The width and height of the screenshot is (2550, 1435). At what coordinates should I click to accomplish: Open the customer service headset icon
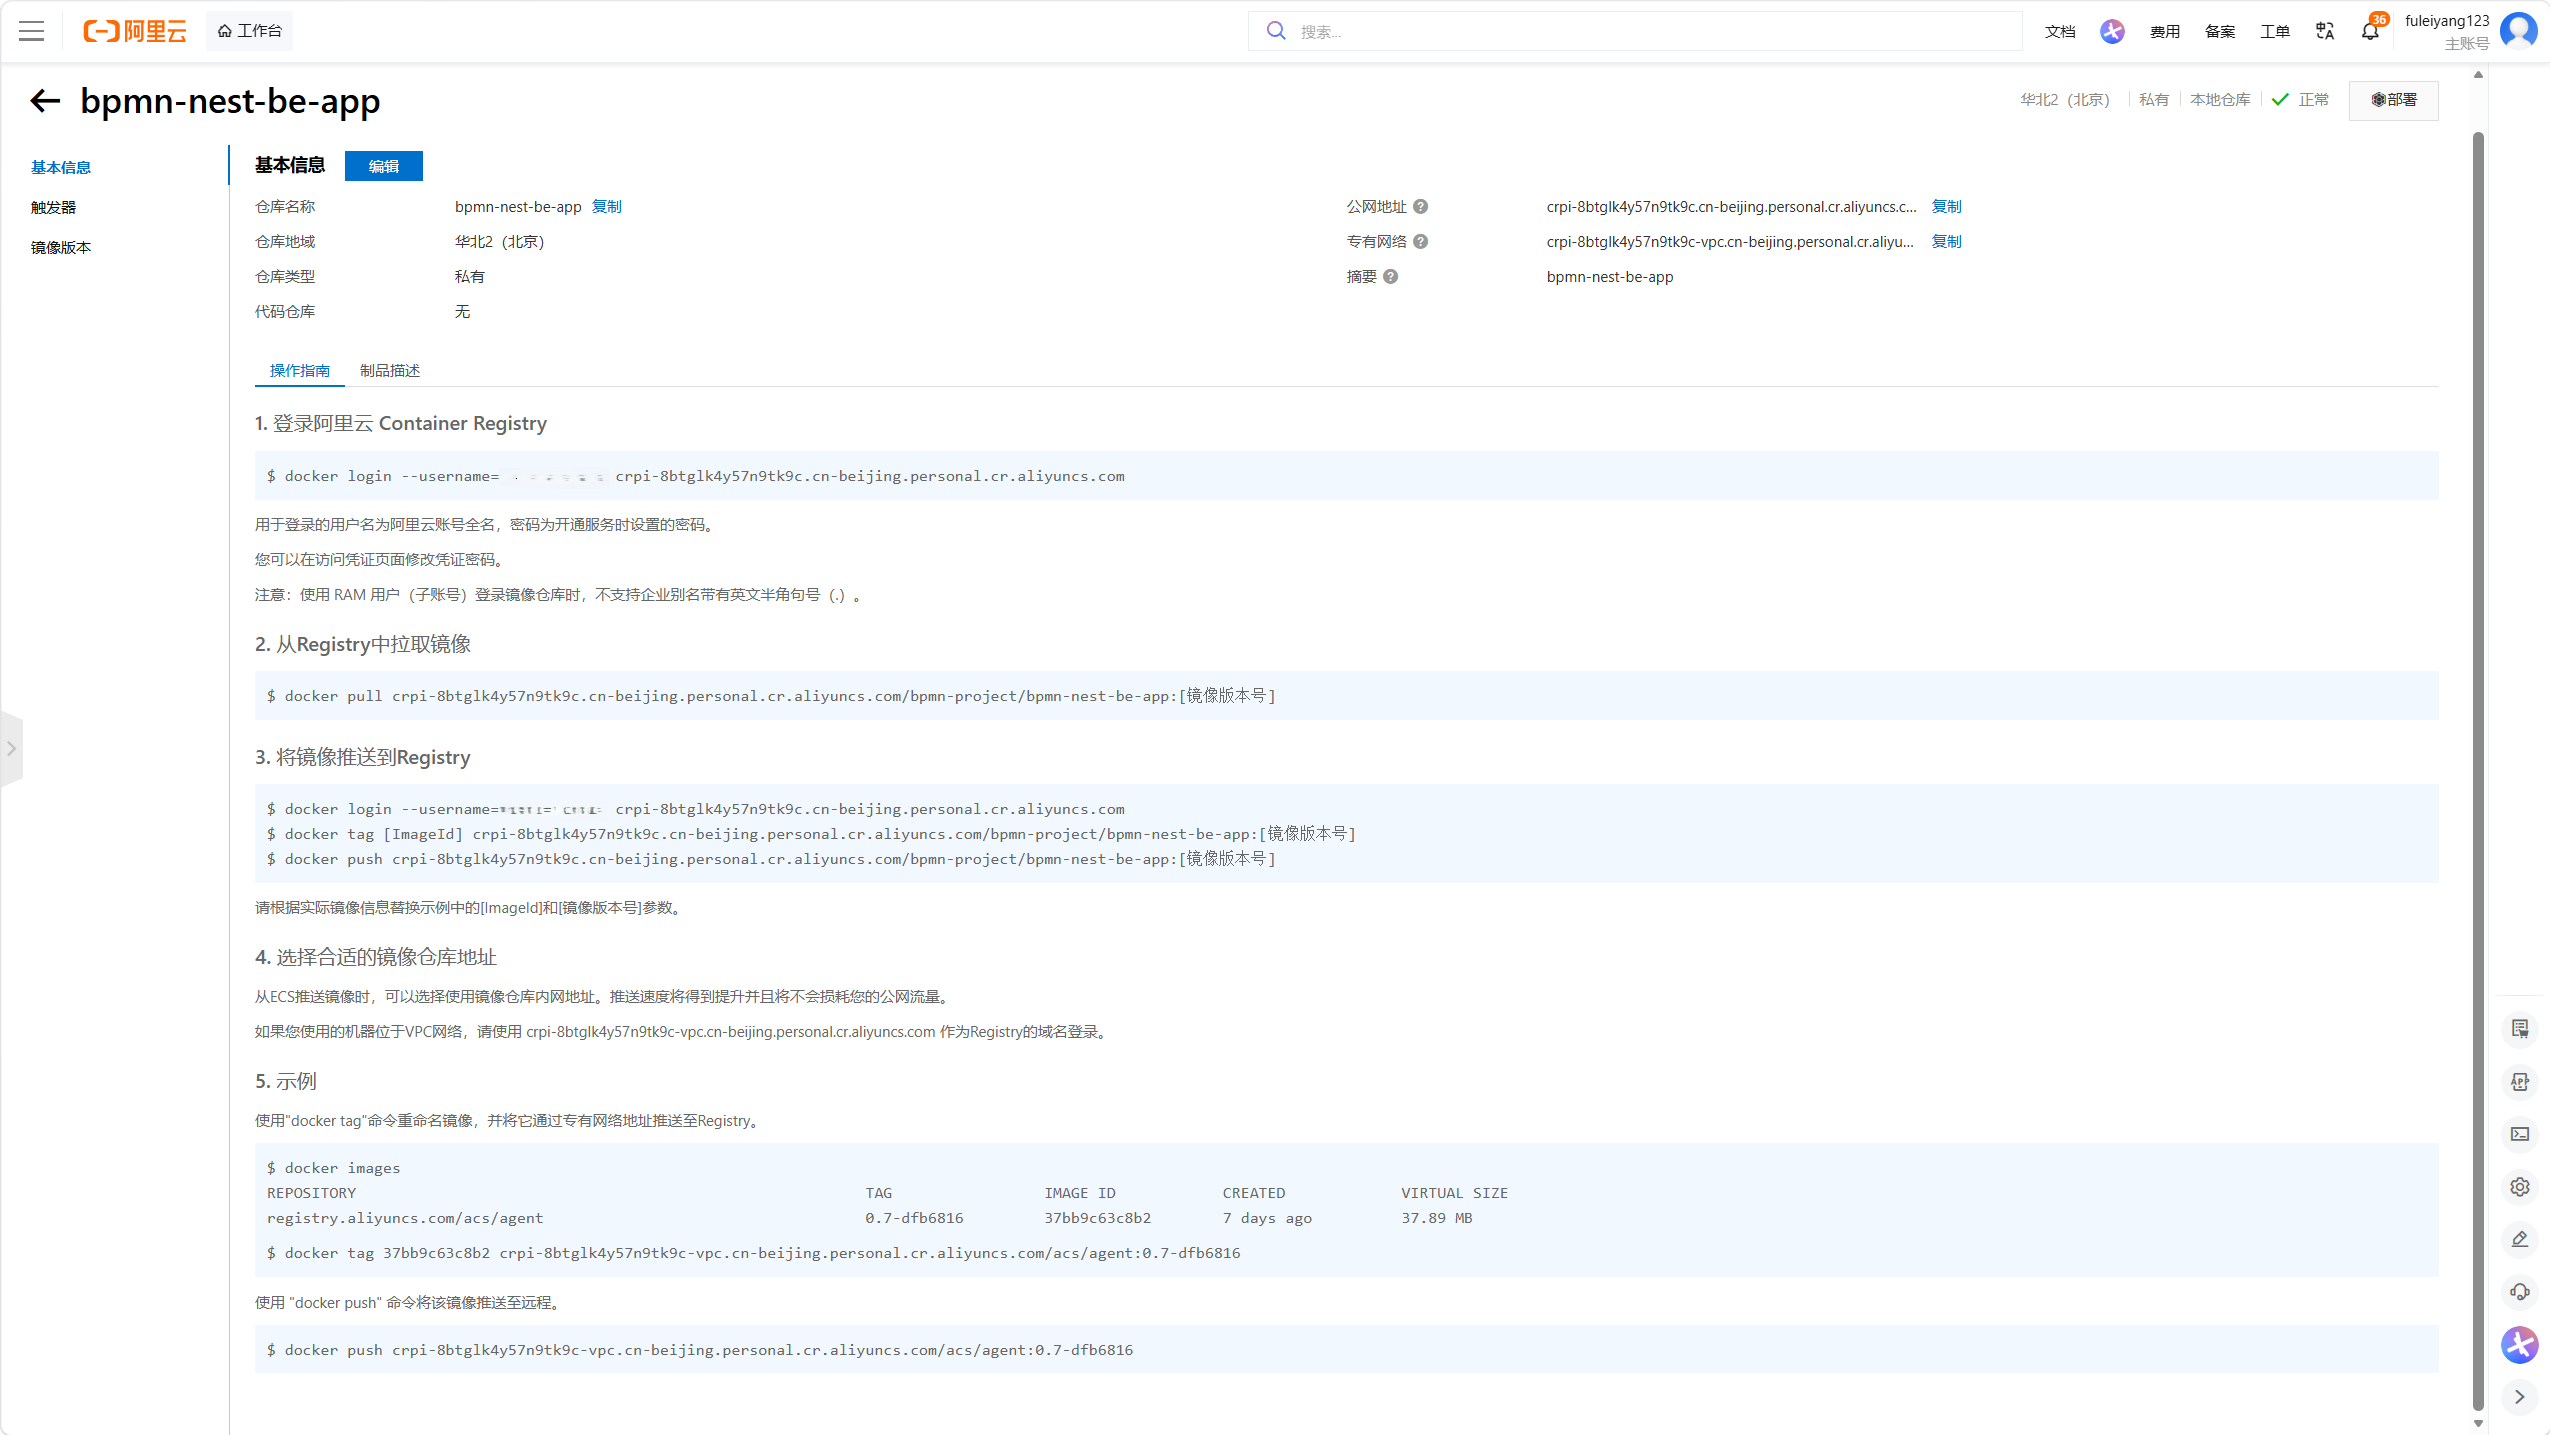pyautogui.click(x=2520, y=1292)
